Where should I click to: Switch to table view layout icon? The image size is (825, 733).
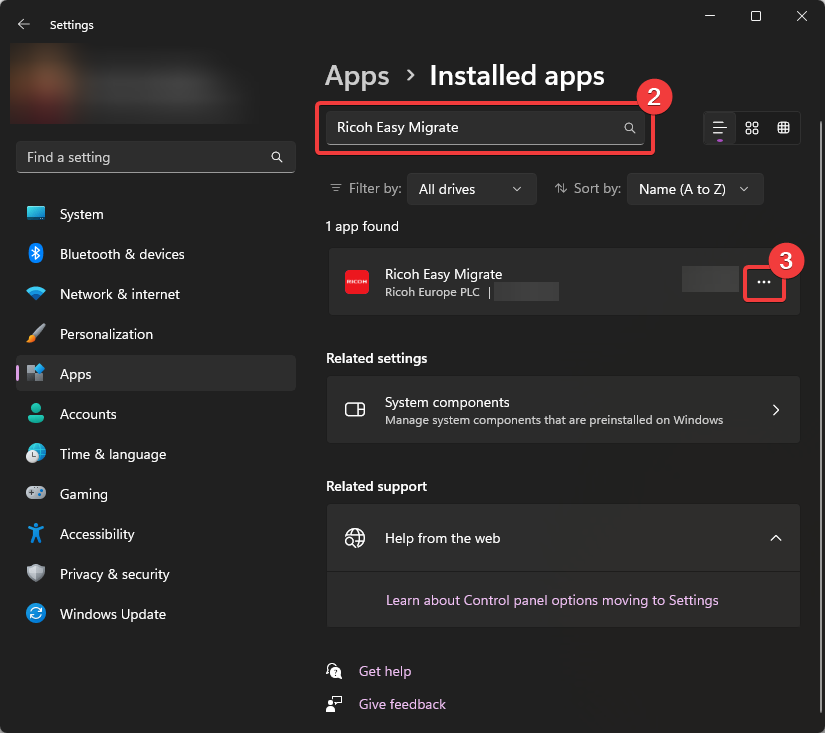pyautogui.click(x=784, y=128)
